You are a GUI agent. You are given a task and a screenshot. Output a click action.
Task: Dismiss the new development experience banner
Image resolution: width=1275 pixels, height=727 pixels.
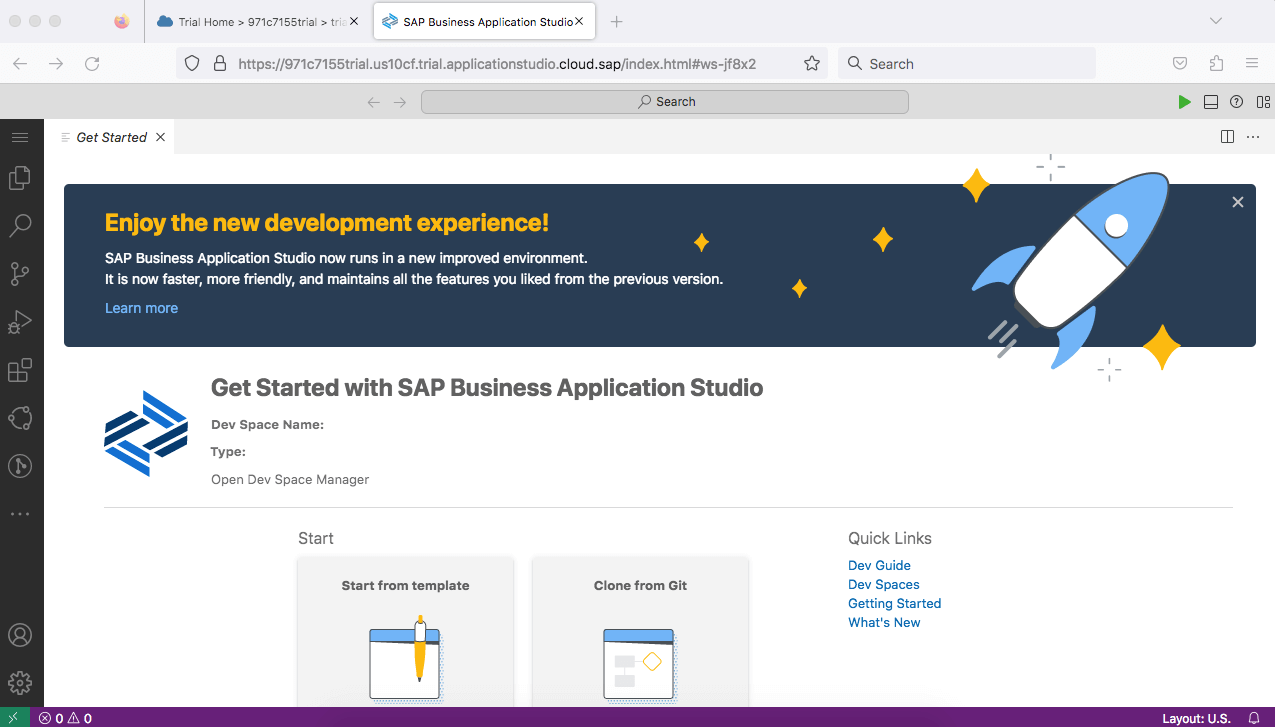pyautogui.click(x=1238, y=202)
